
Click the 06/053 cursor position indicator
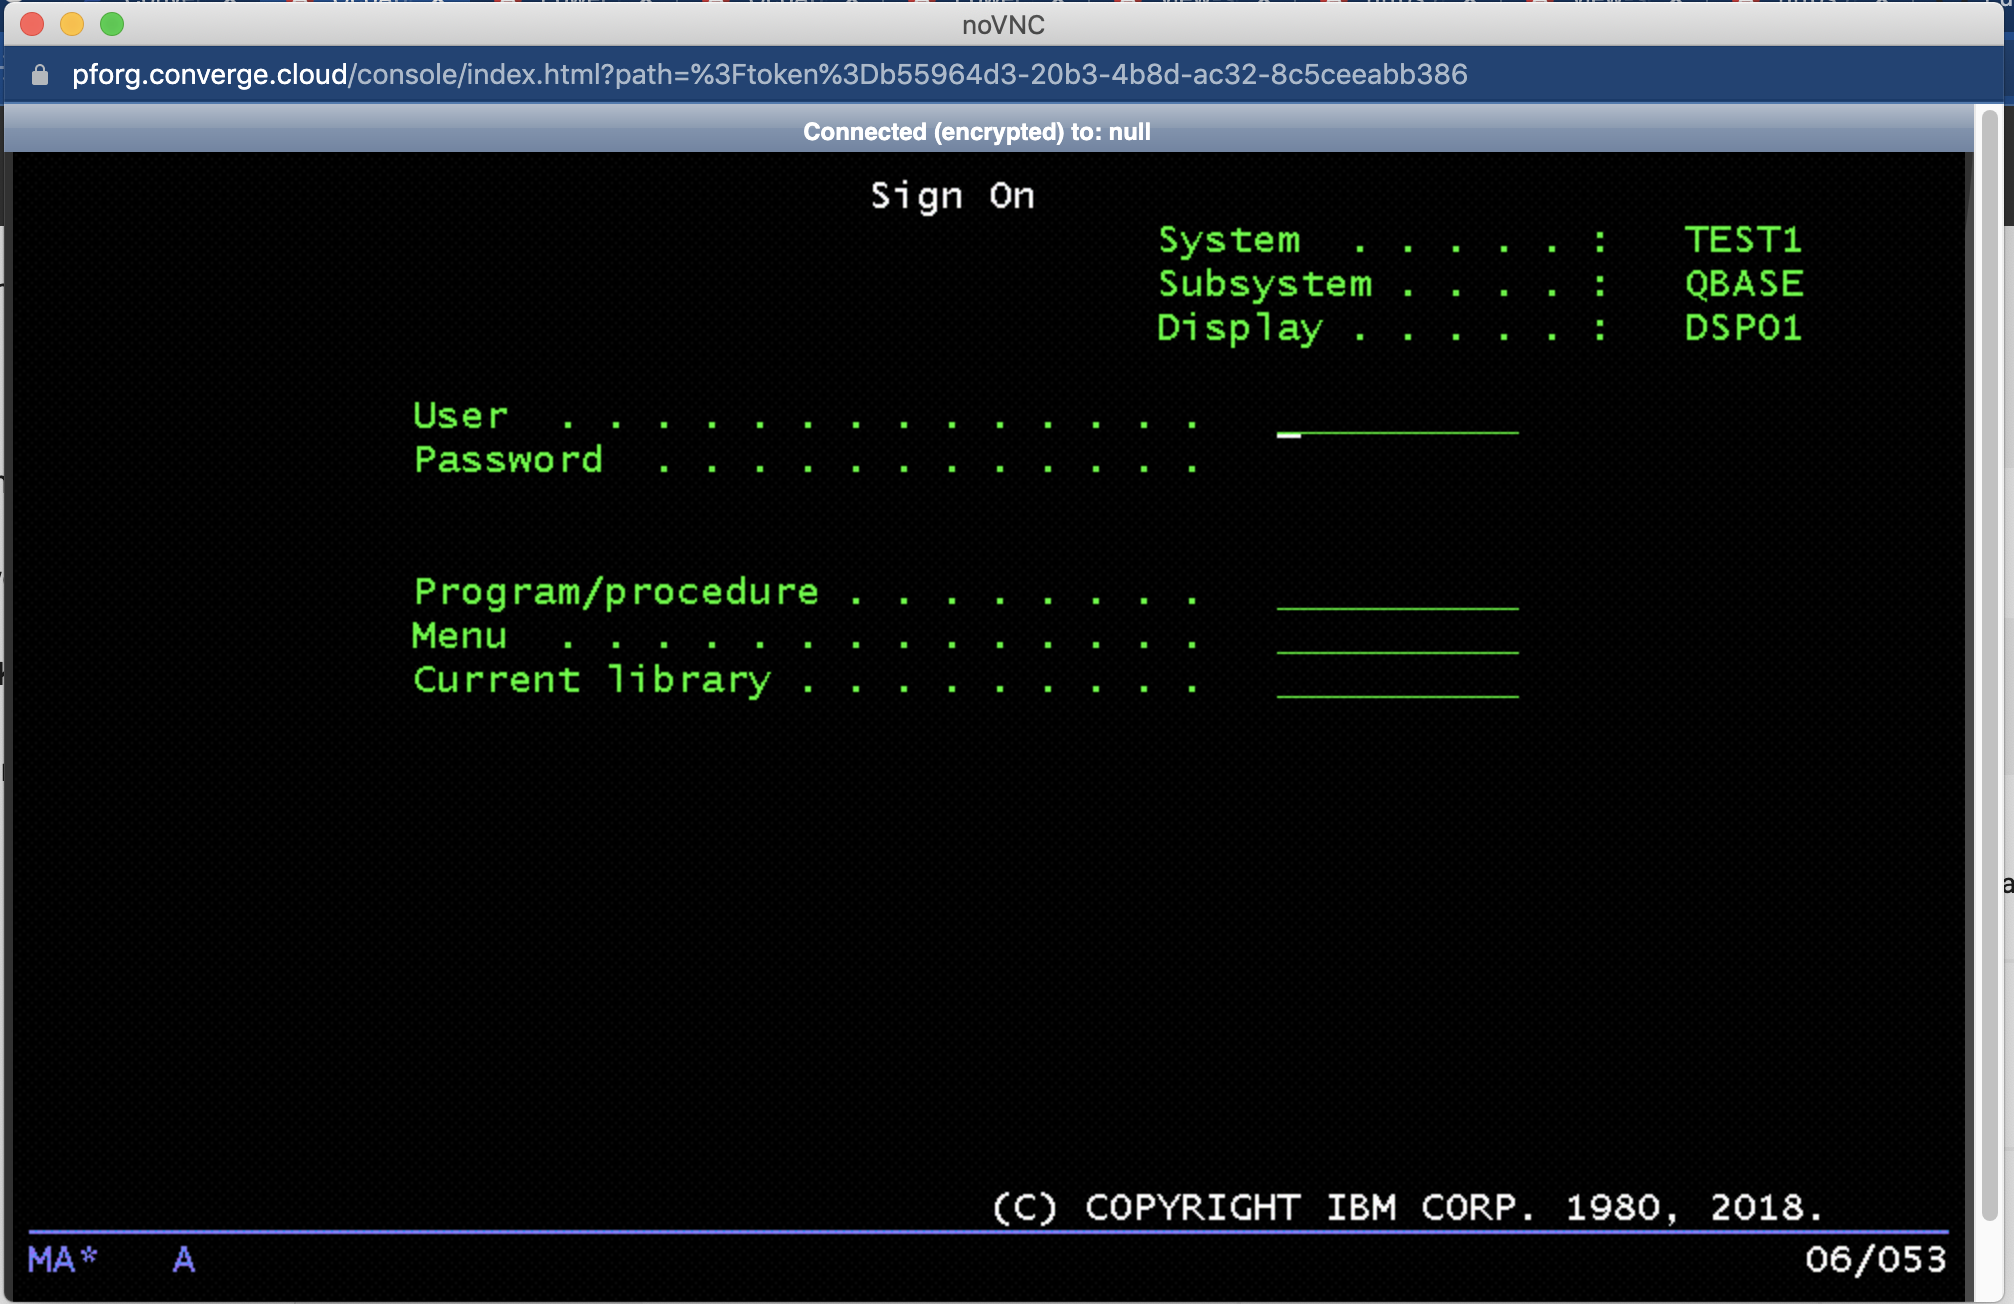(1875, 1259)
